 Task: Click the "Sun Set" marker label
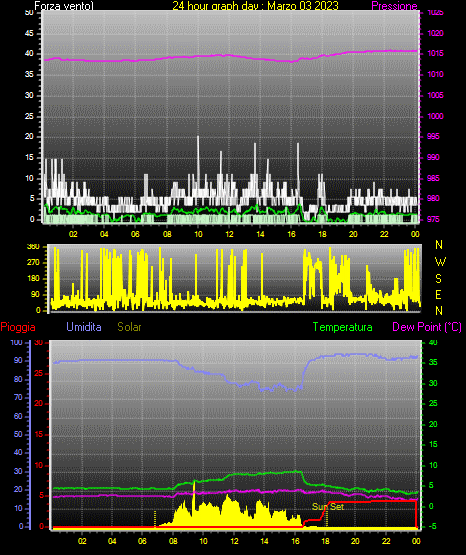[328, 507]
